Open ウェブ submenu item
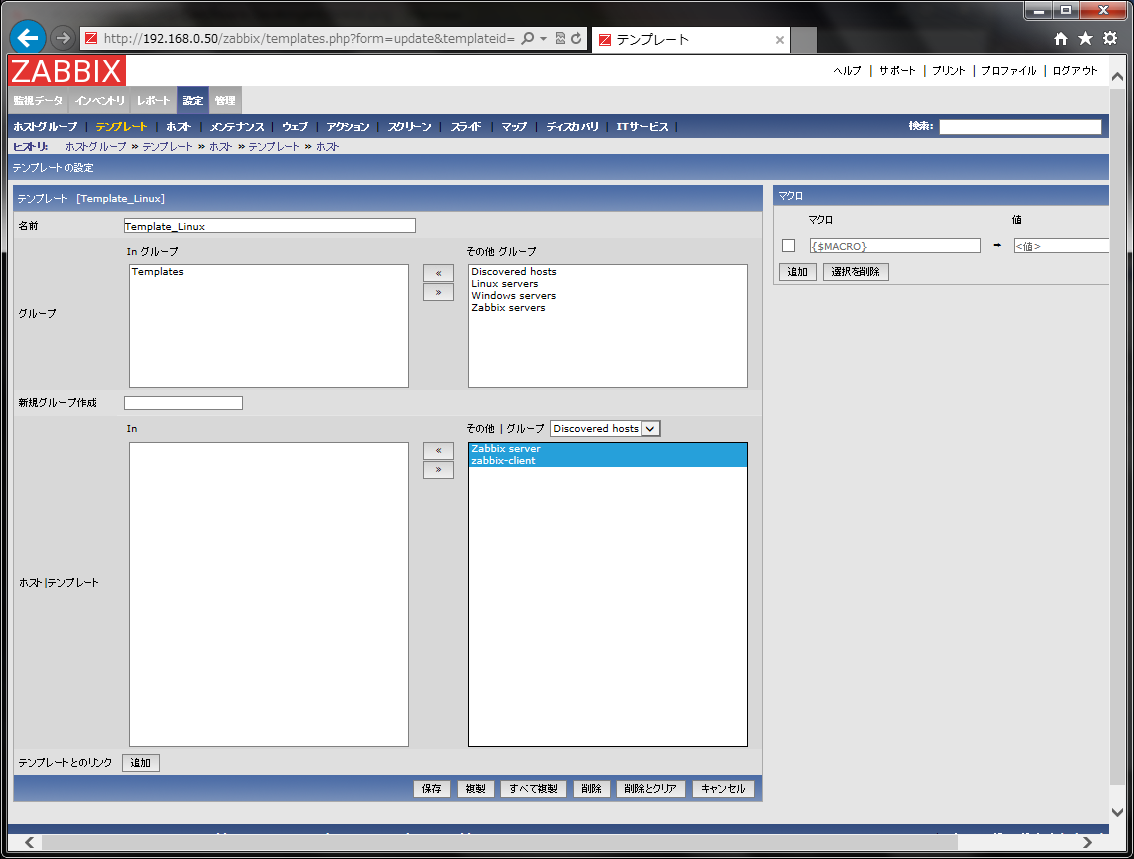Image resolution: width=1134 pixels, height=859 pixels. point(295,127)
